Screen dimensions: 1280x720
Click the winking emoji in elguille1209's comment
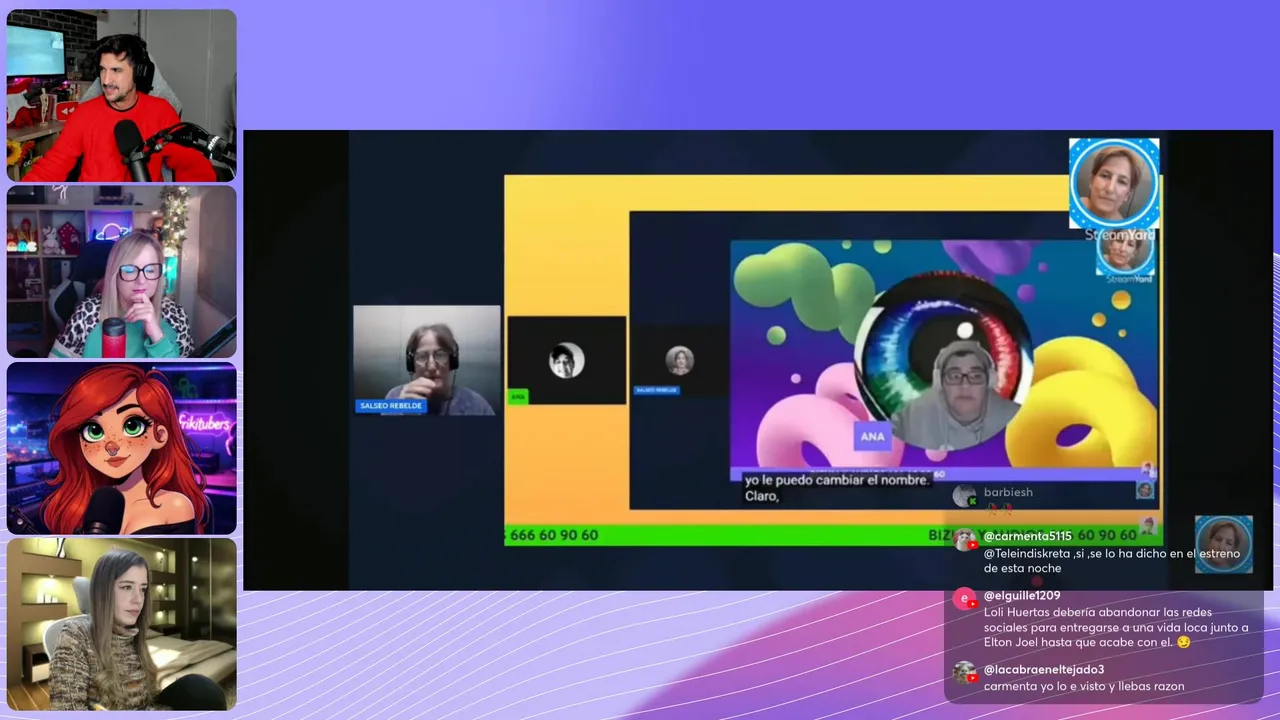[1184, 642]
